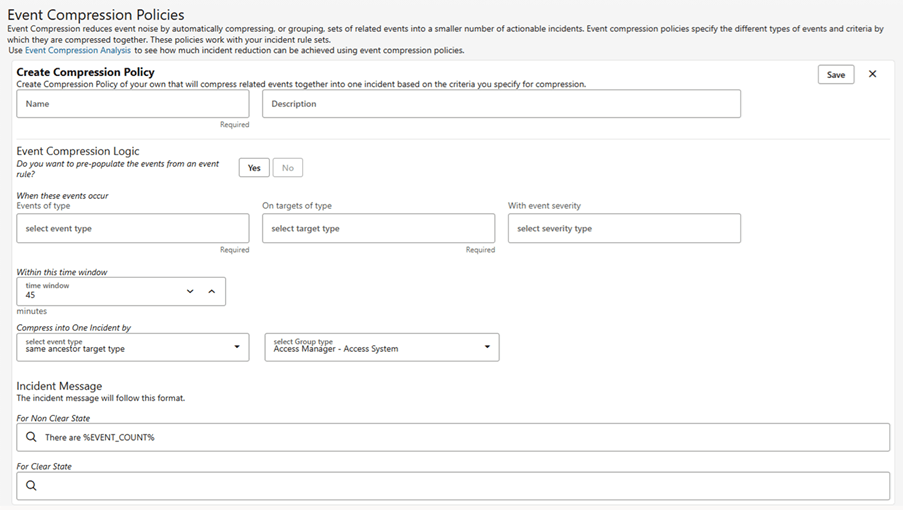Open the same ancestor target type dropdown

coord(132,347)
